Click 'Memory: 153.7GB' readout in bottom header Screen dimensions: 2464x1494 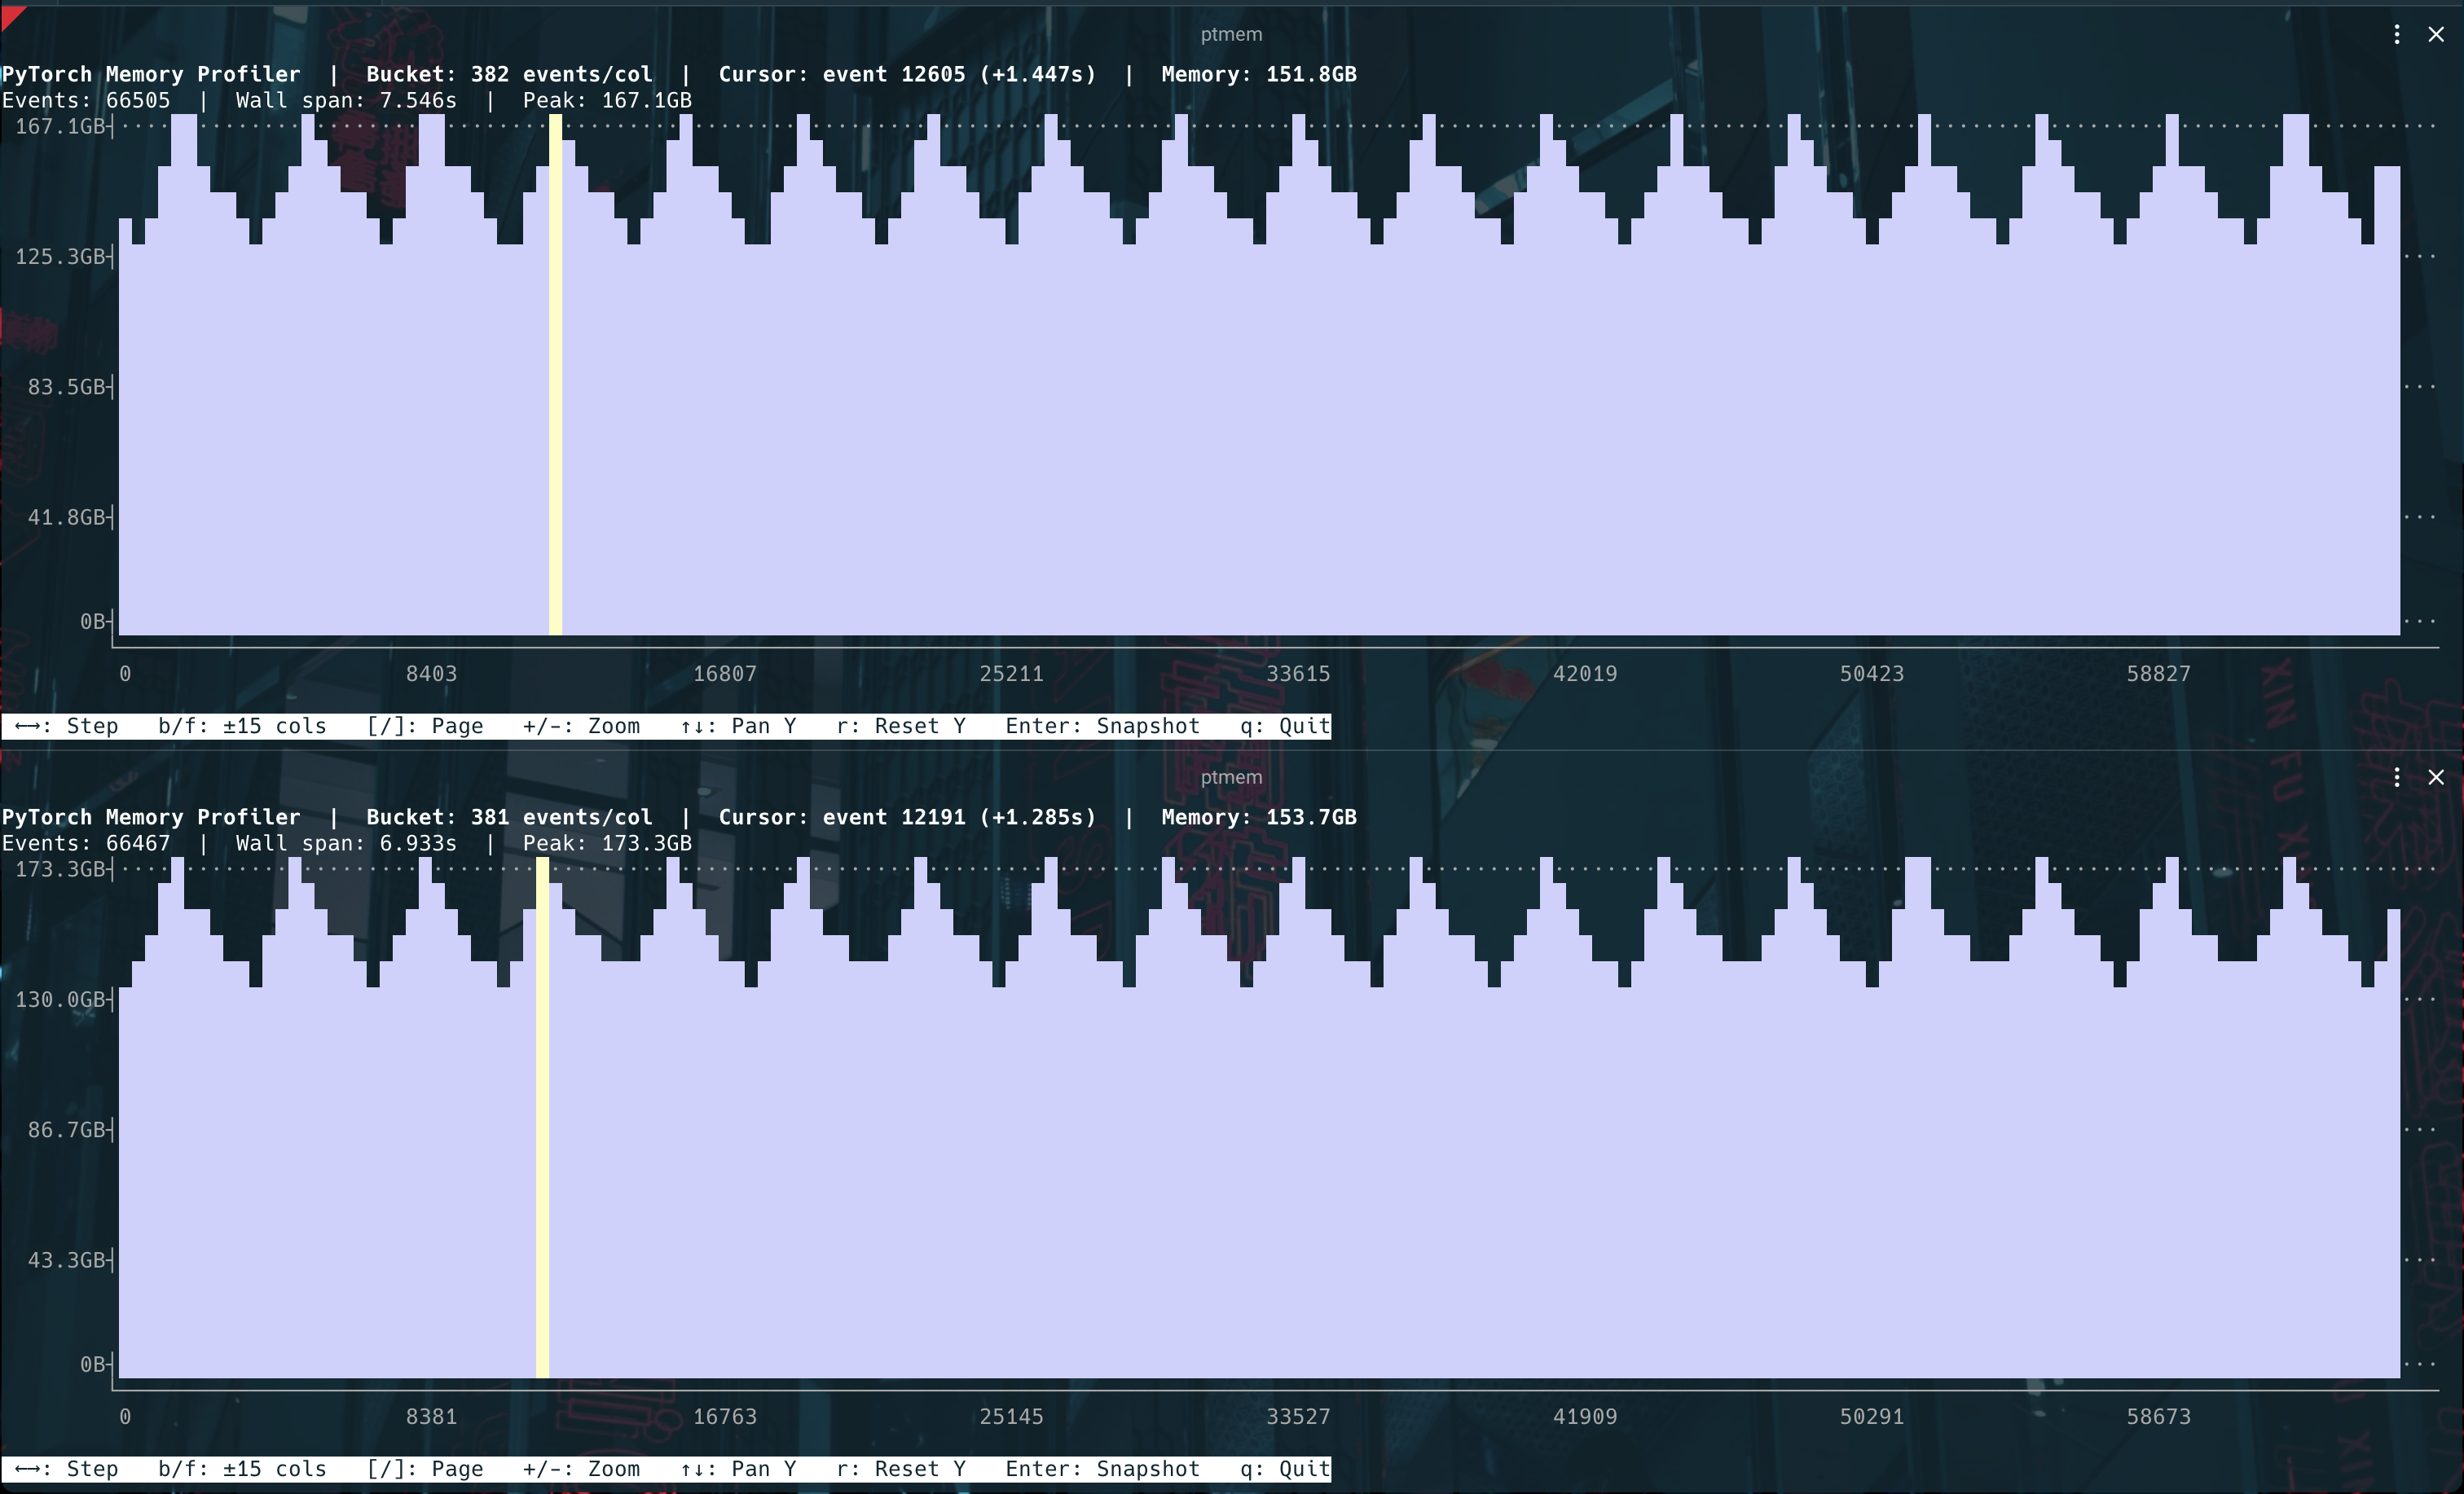coord(1259,817)
